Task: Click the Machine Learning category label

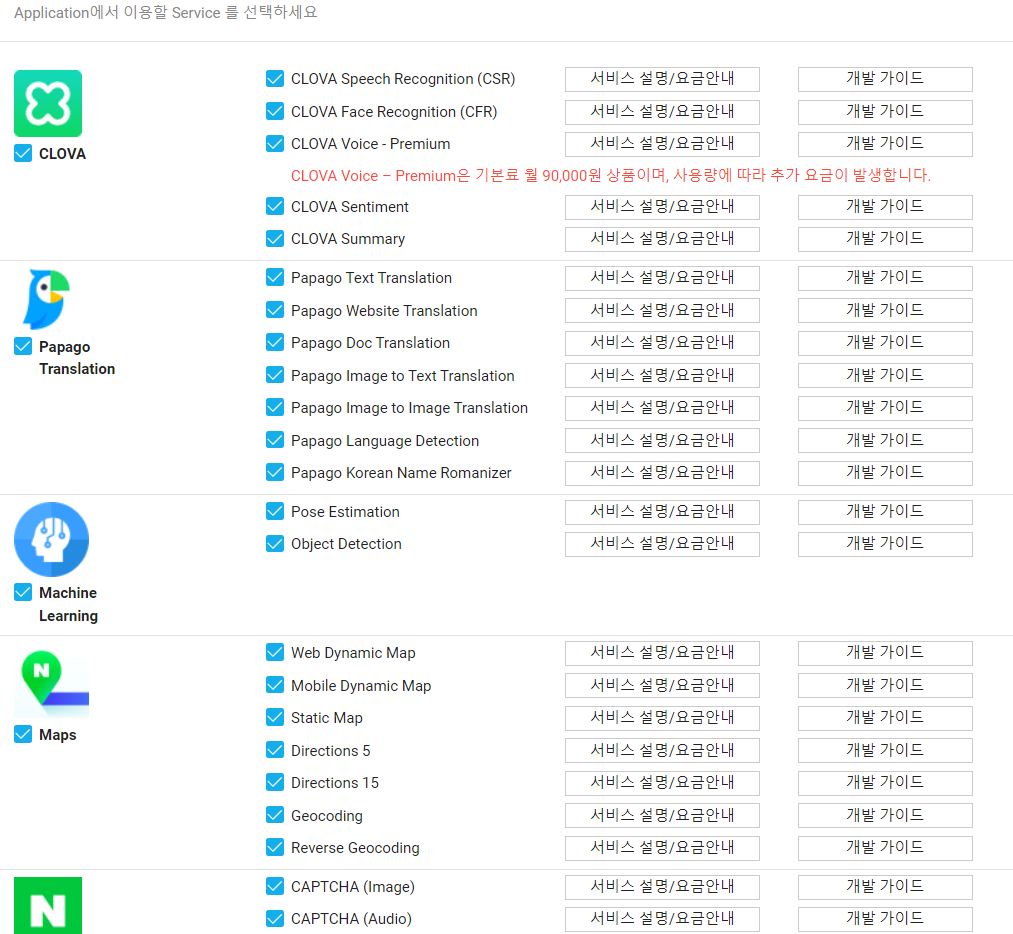Action: tap(68, 604)
